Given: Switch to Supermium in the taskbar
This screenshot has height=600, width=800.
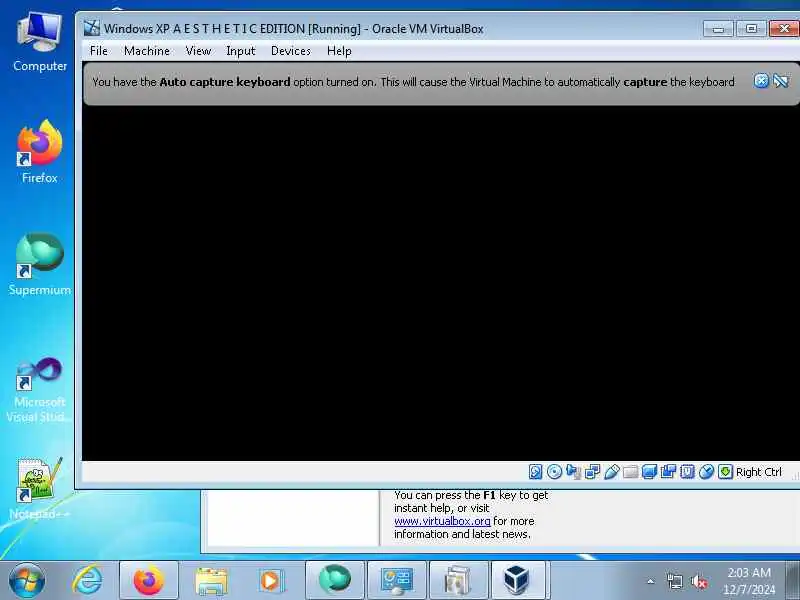Looking at the screenshot, I should click(335, 581).
